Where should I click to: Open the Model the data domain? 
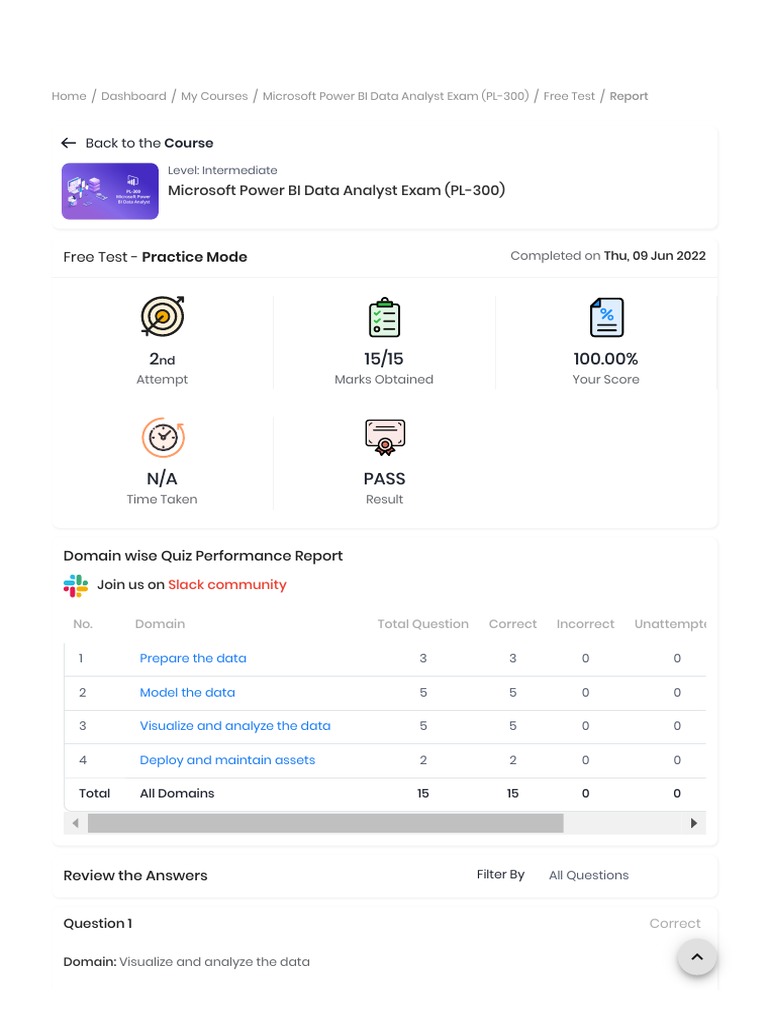[187, 692]
